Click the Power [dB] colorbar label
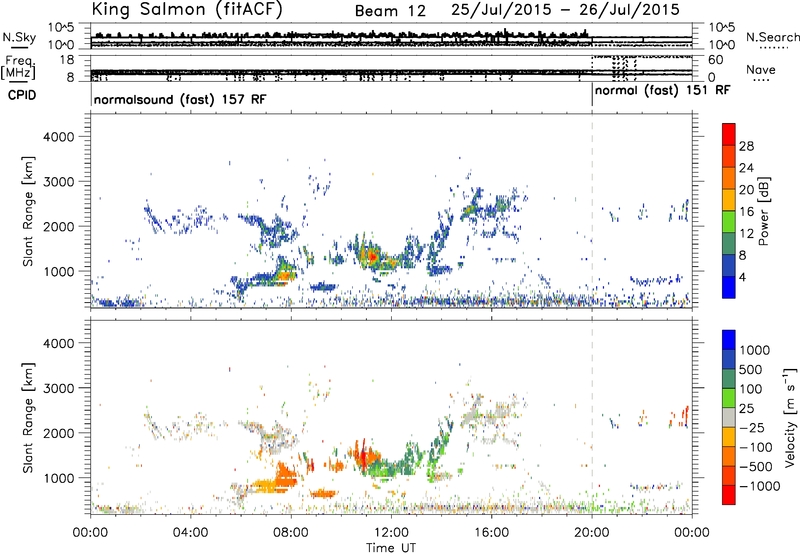The width and height of the screenshot is (800, 554). (764, 211)
